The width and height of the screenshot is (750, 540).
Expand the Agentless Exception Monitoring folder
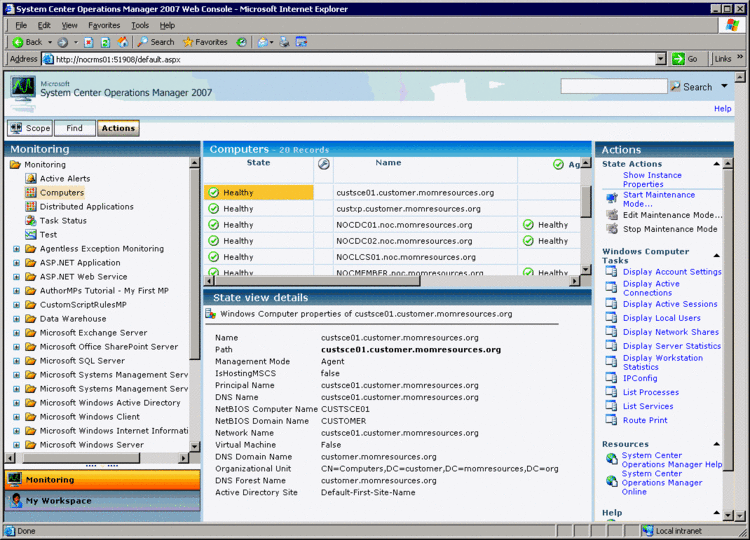[16, 249]
